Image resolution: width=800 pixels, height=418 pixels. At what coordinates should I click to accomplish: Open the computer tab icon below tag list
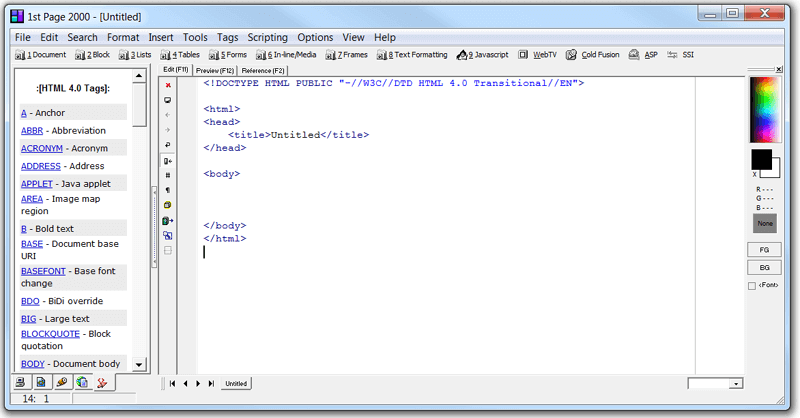tap(20, 382)
